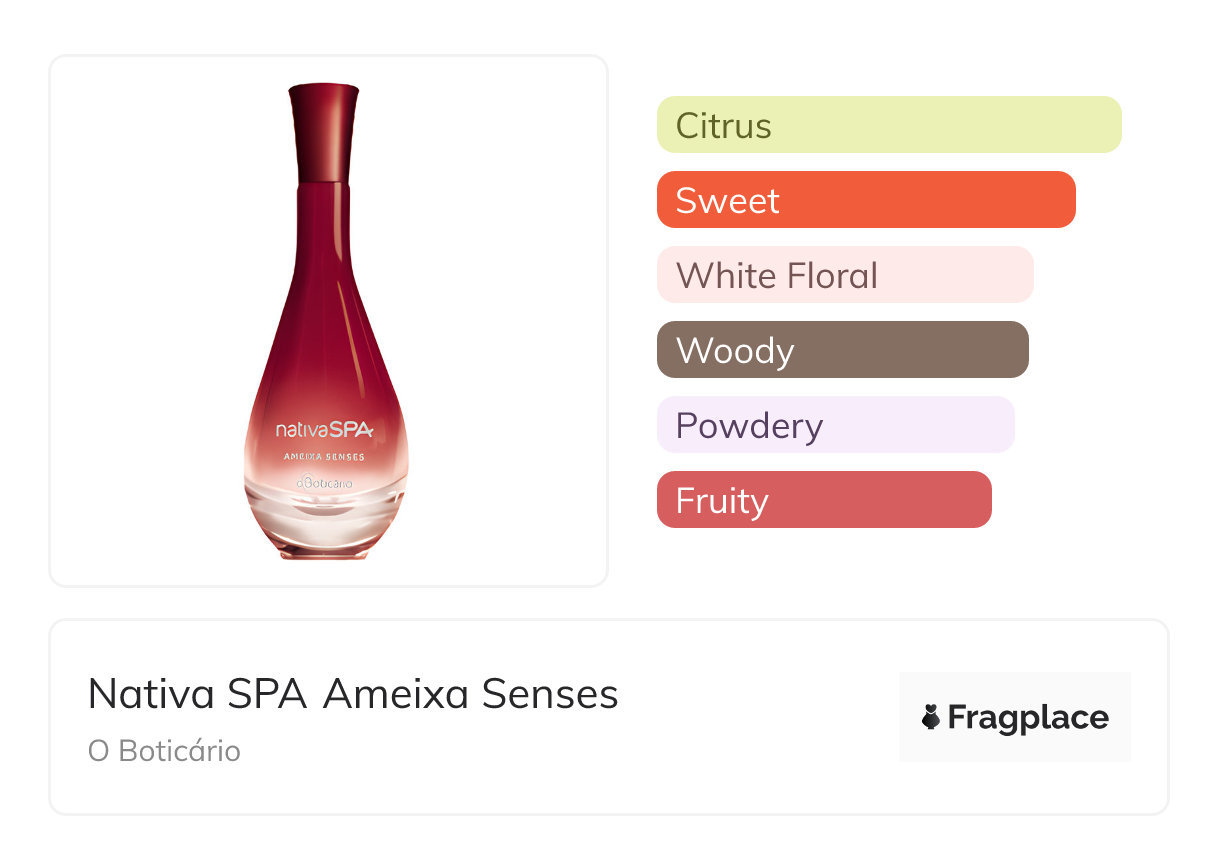This screenshot has height=864, width=1218.
Task: Select the Citrus accord bar
Action: click(888, 125)
